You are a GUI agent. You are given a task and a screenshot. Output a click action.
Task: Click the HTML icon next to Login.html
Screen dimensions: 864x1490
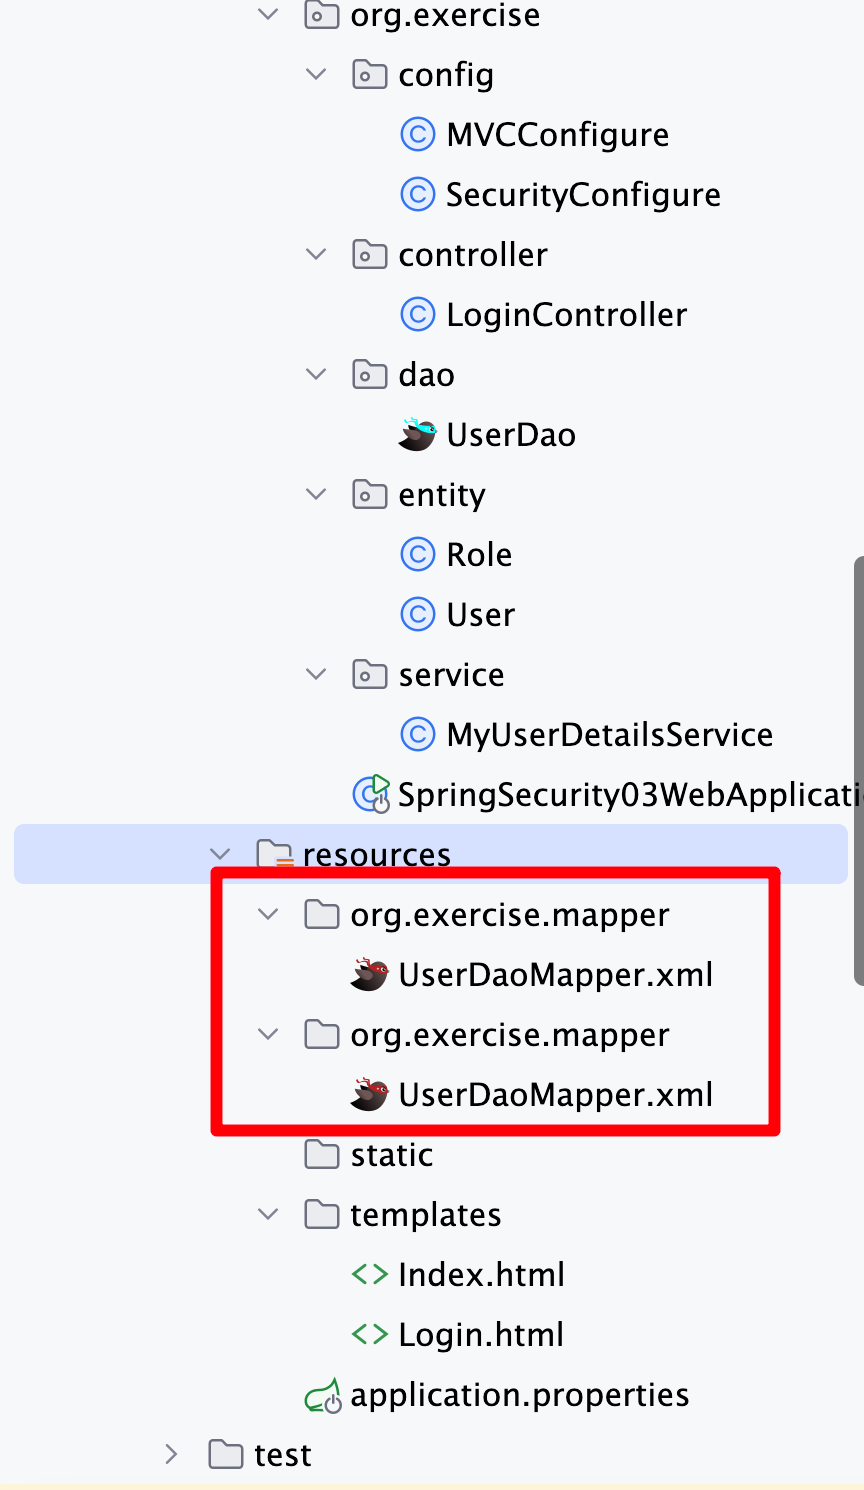[370, 1334]
